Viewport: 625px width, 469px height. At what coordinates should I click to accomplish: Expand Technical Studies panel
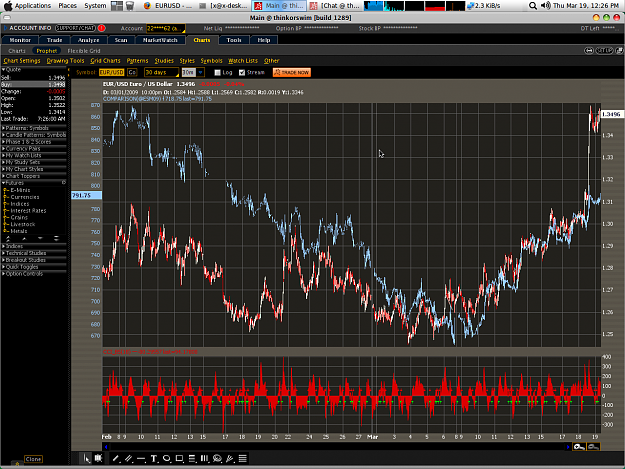34,253
